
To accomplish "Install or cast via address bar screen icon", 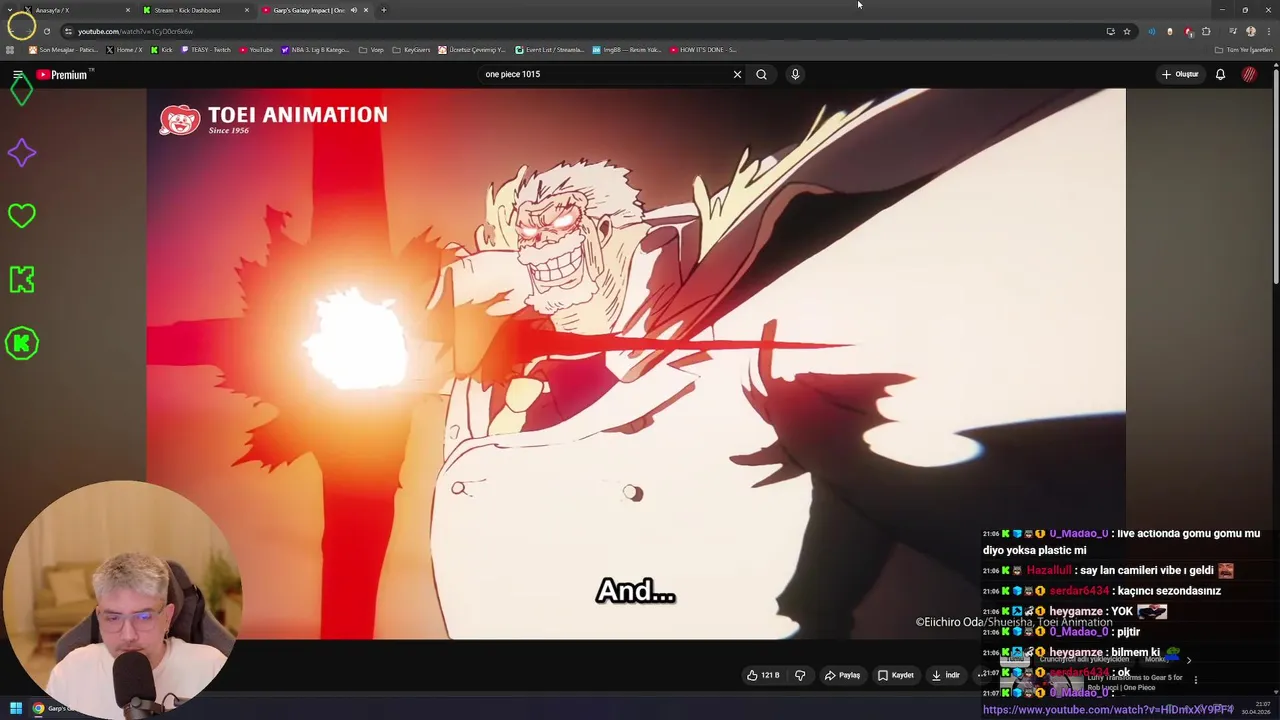I will pos(1110,31).
